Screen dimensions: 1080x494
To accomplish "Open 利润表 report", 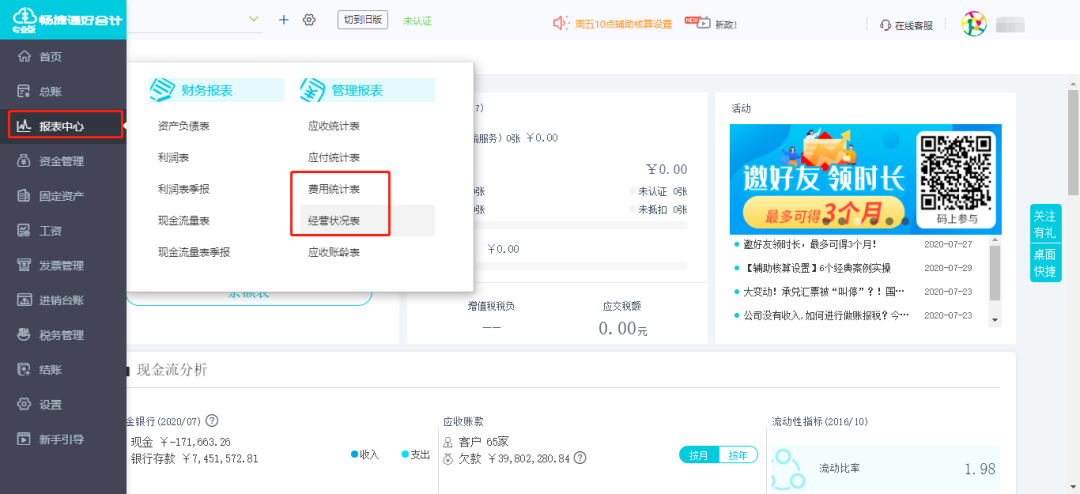I will 174,157.
